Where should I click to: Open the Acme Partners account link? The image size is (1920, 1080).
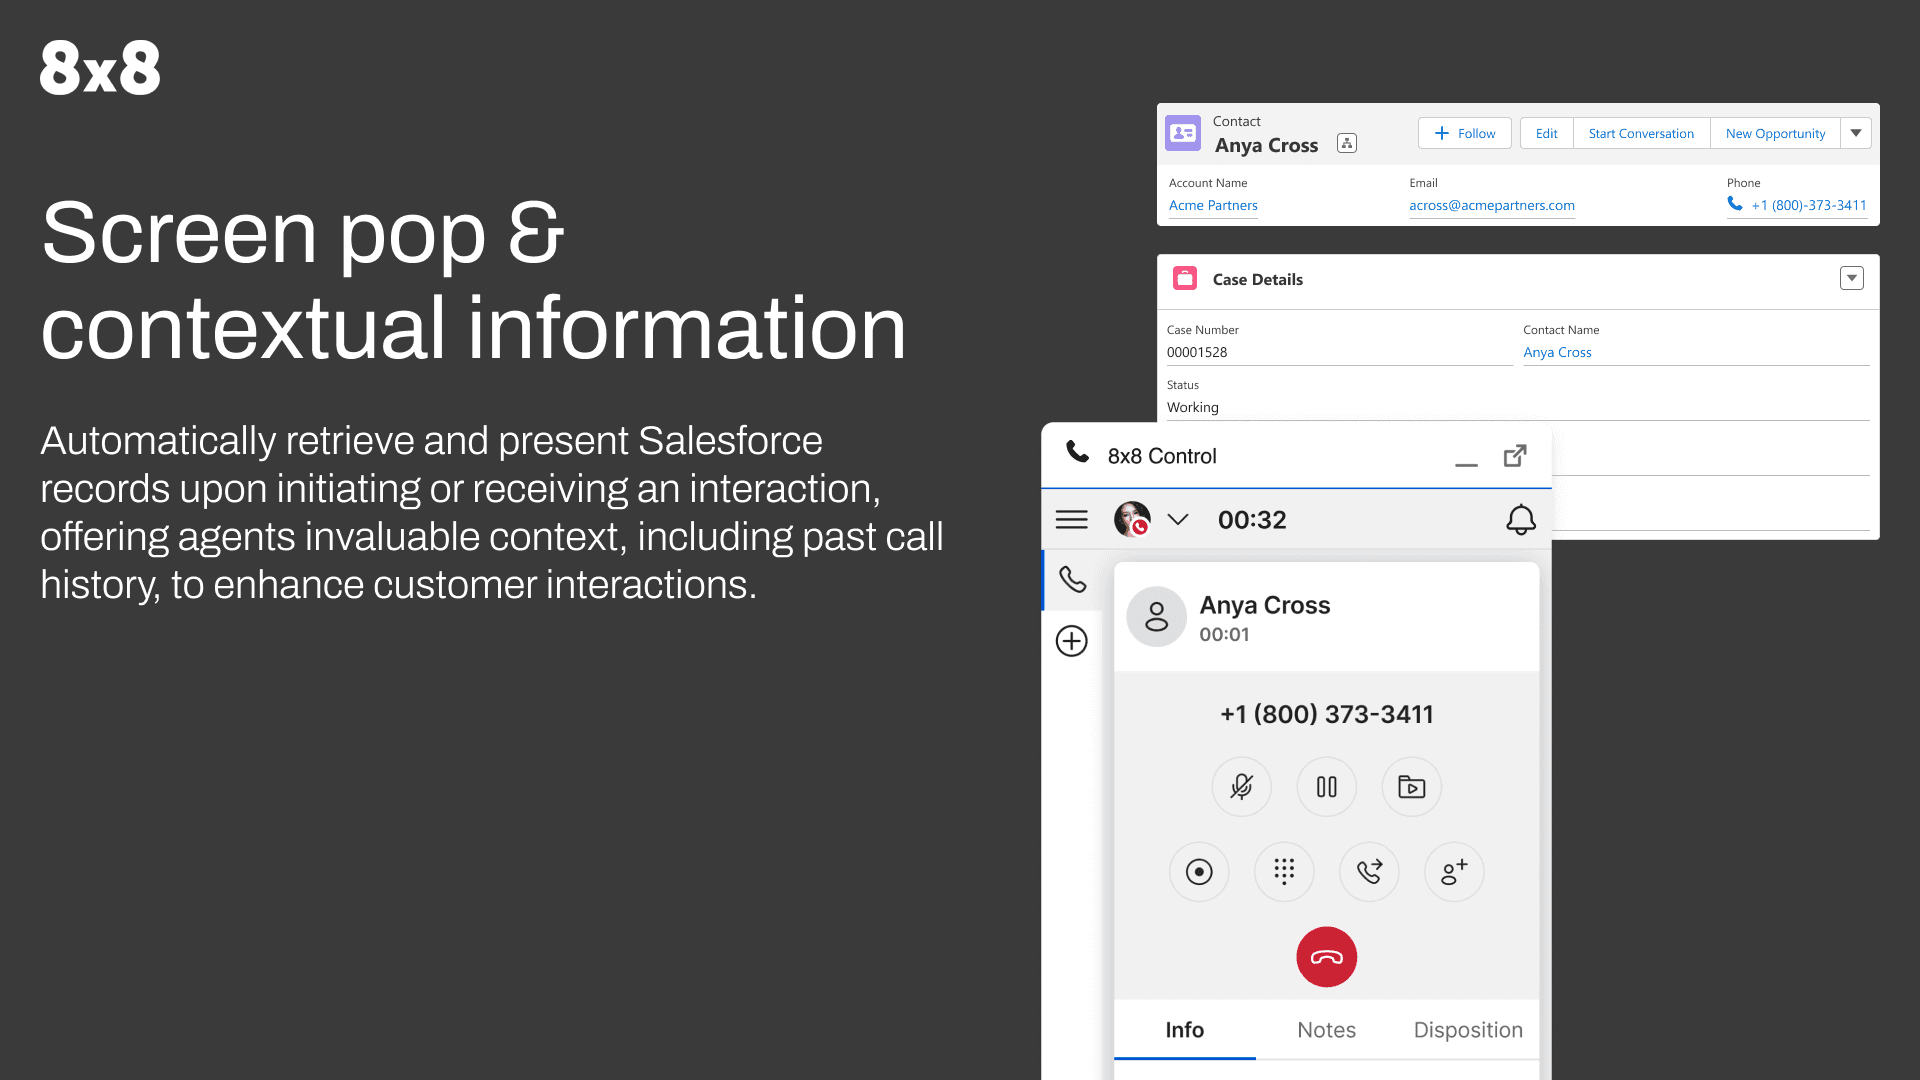(x=1213, y=205)
